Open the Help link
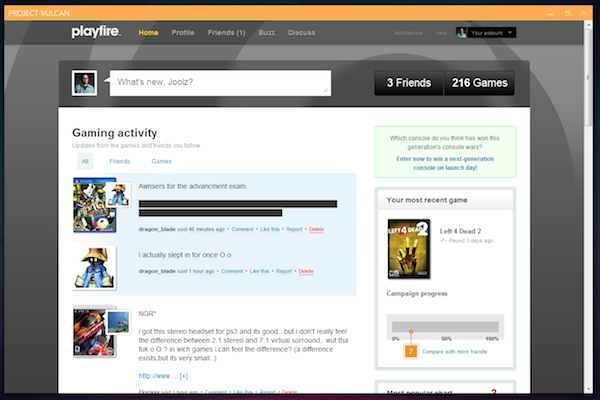 point(441,33)
